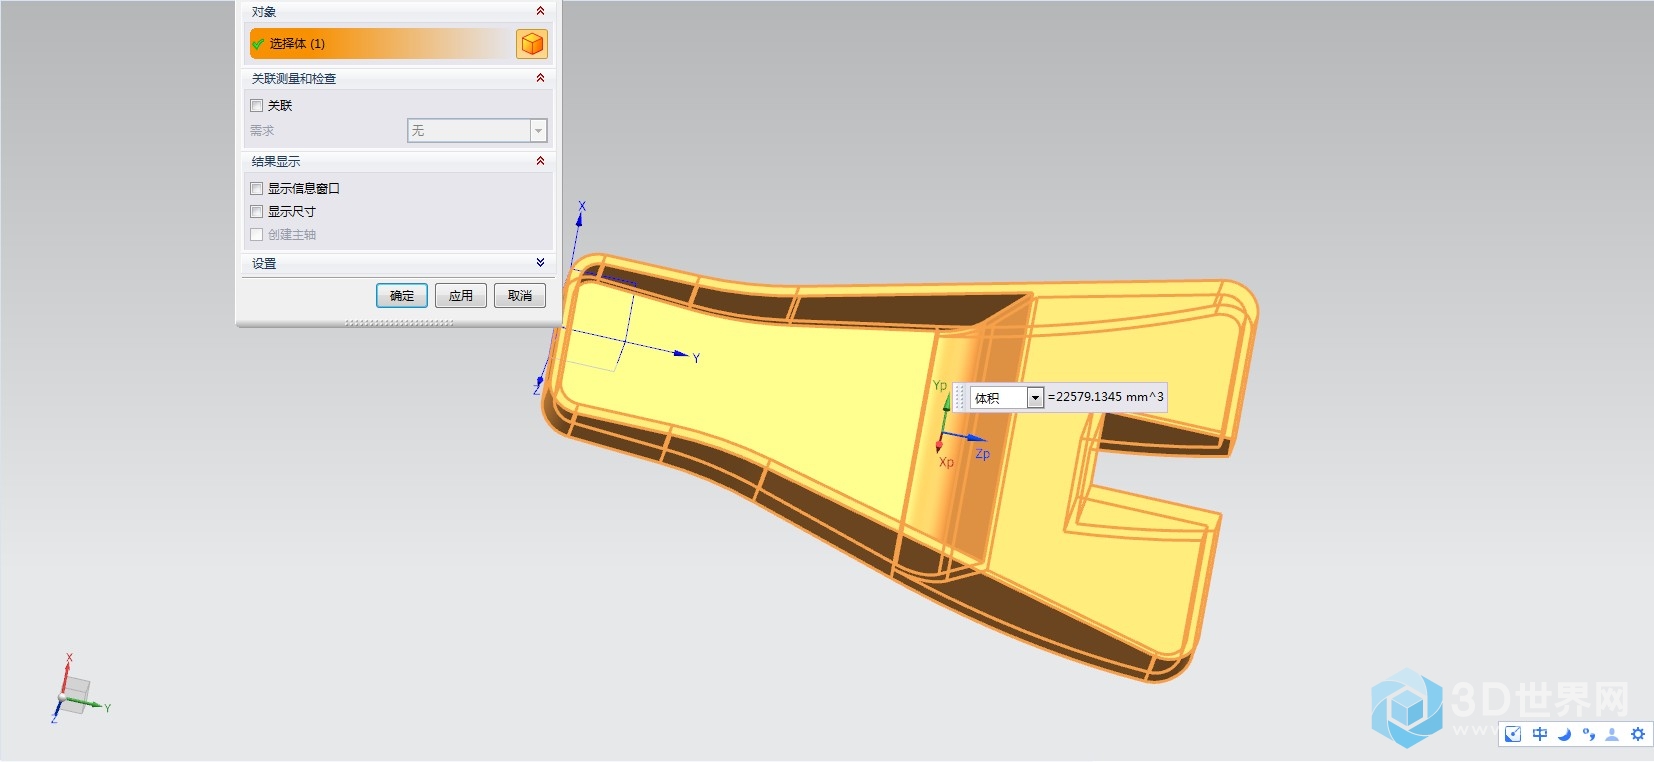Click the user account icon in IME bar
This screenshot has width=1654, height=762.
pos(1612,734)
